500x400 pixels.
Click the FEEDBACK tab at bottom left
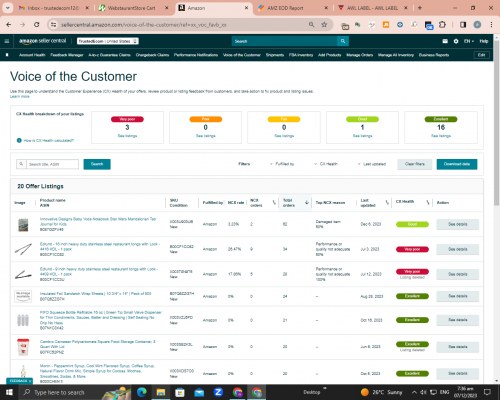click(20, 381)
